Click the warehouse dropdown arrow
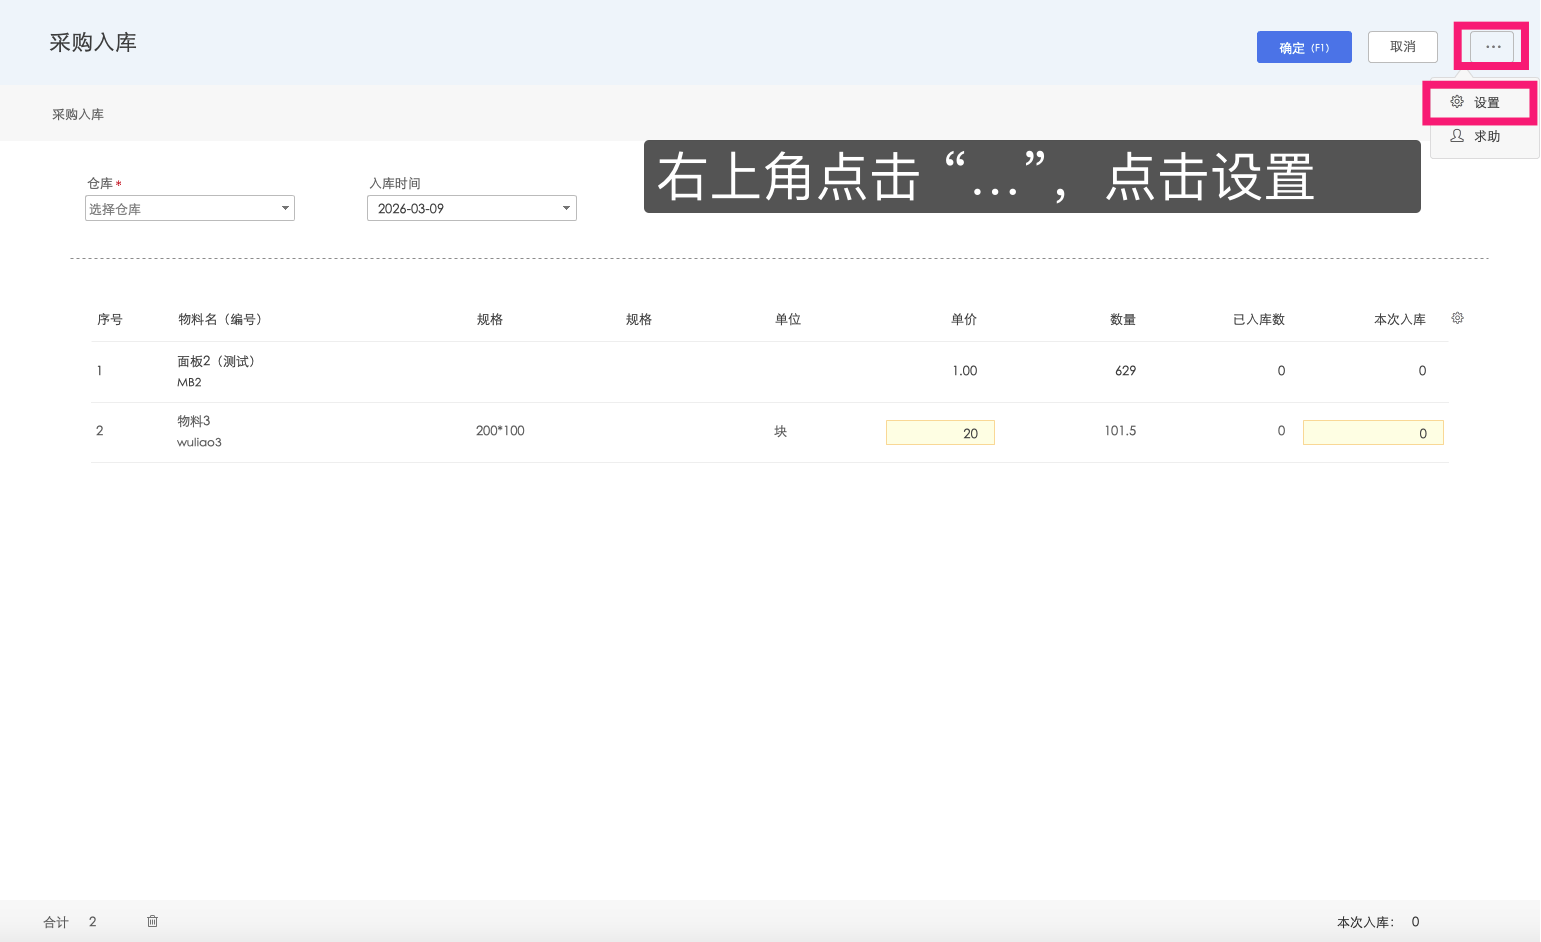Viewport: 1541px width, 942px height. [x=283, y=208]
